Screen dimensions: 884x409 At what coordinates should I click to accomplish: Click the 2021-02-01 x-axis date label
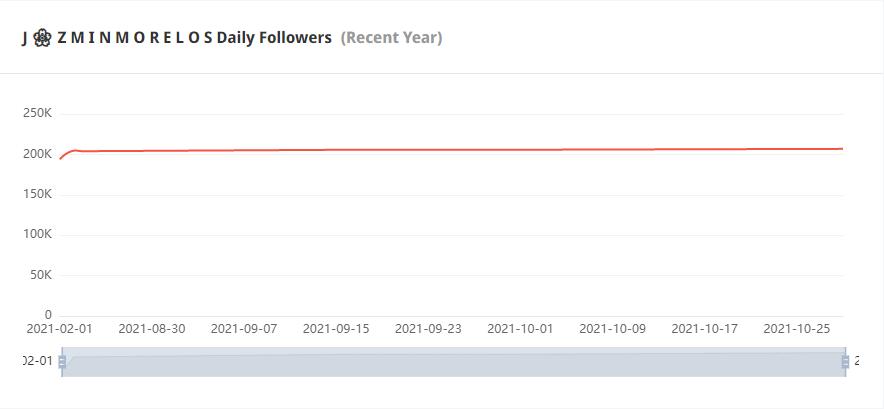tap(59, 328)
